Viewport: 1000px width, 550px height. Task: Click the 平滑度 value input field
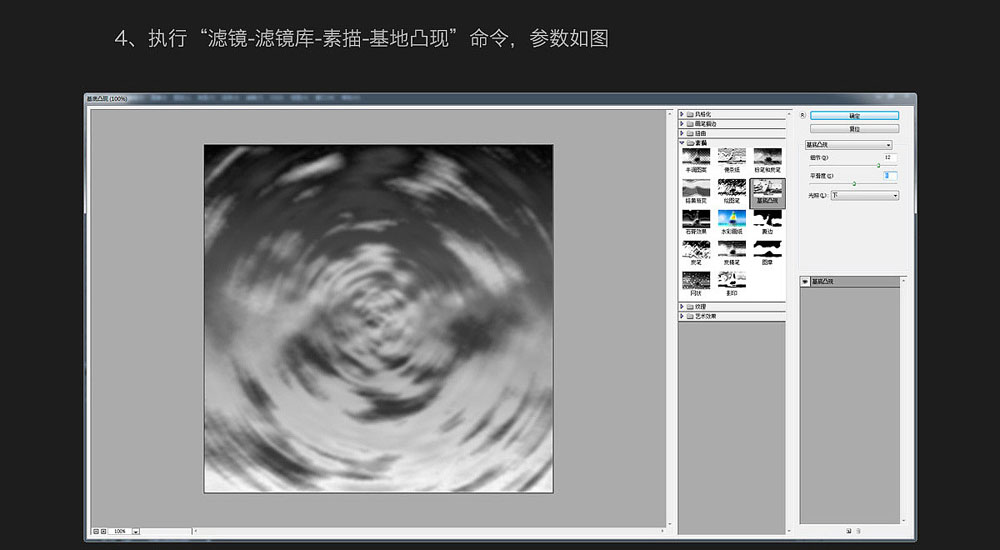coord(890,175)
